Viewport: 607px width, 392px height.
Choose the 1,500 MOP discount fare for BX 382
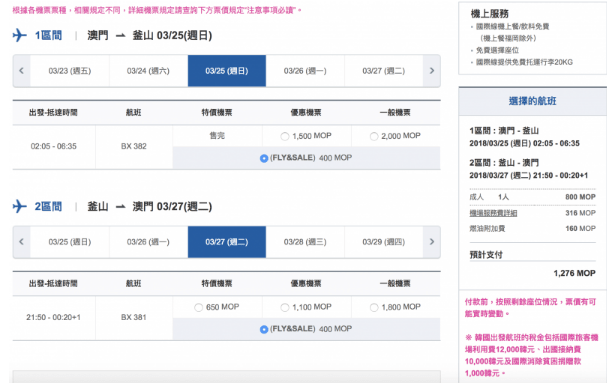pos(285,136)
